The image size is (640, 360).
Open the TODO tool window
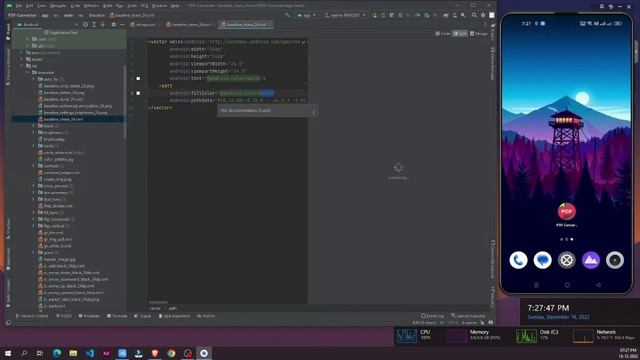coord(64,316)
